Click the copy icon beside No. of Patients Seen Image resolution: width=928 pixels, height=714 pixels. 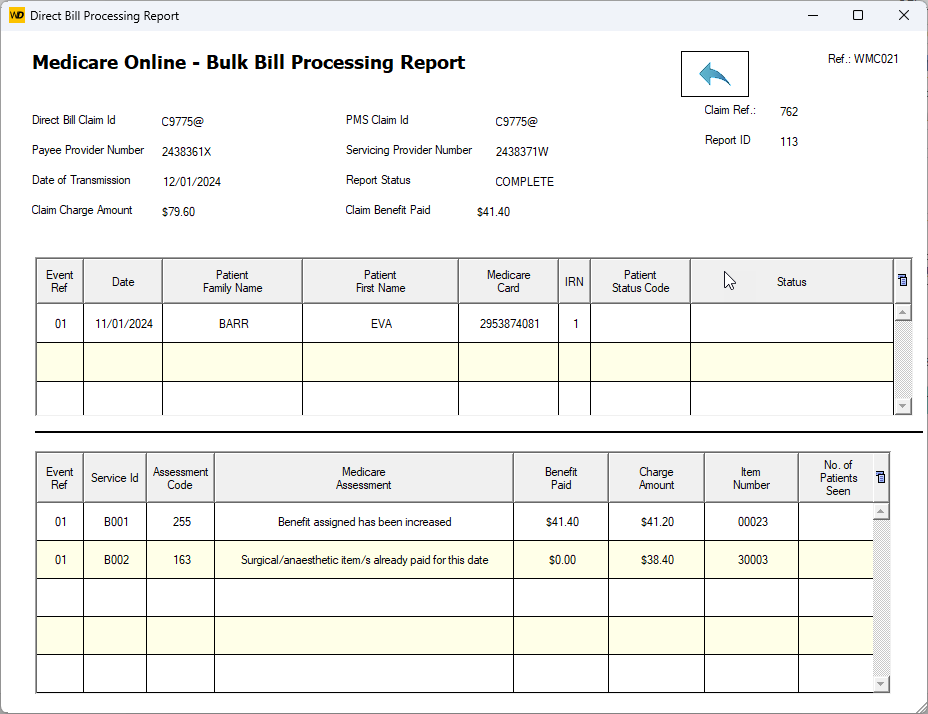(881, 477)
